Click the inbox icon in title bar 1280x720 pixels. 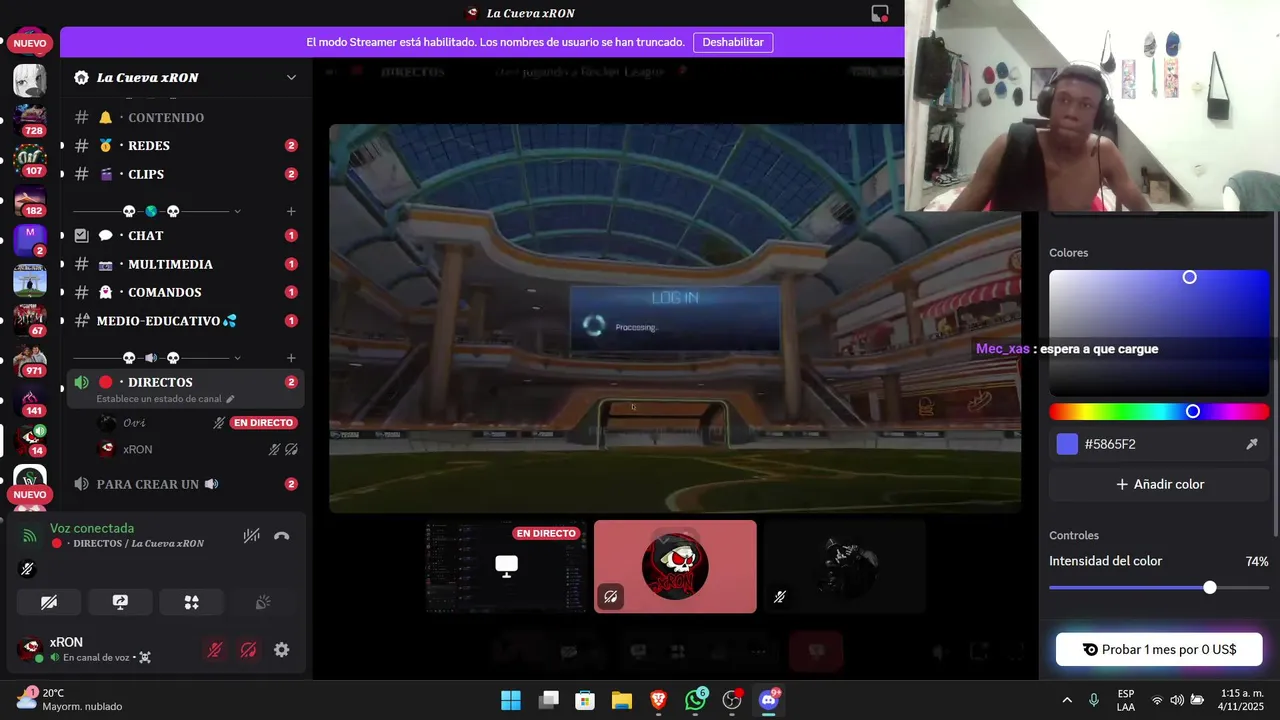point(880,13)
